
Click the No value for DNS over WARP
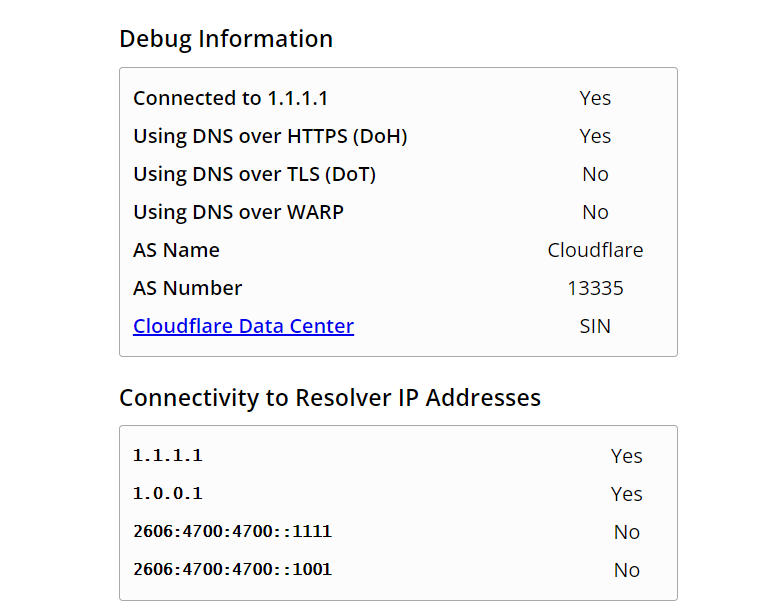595,212
